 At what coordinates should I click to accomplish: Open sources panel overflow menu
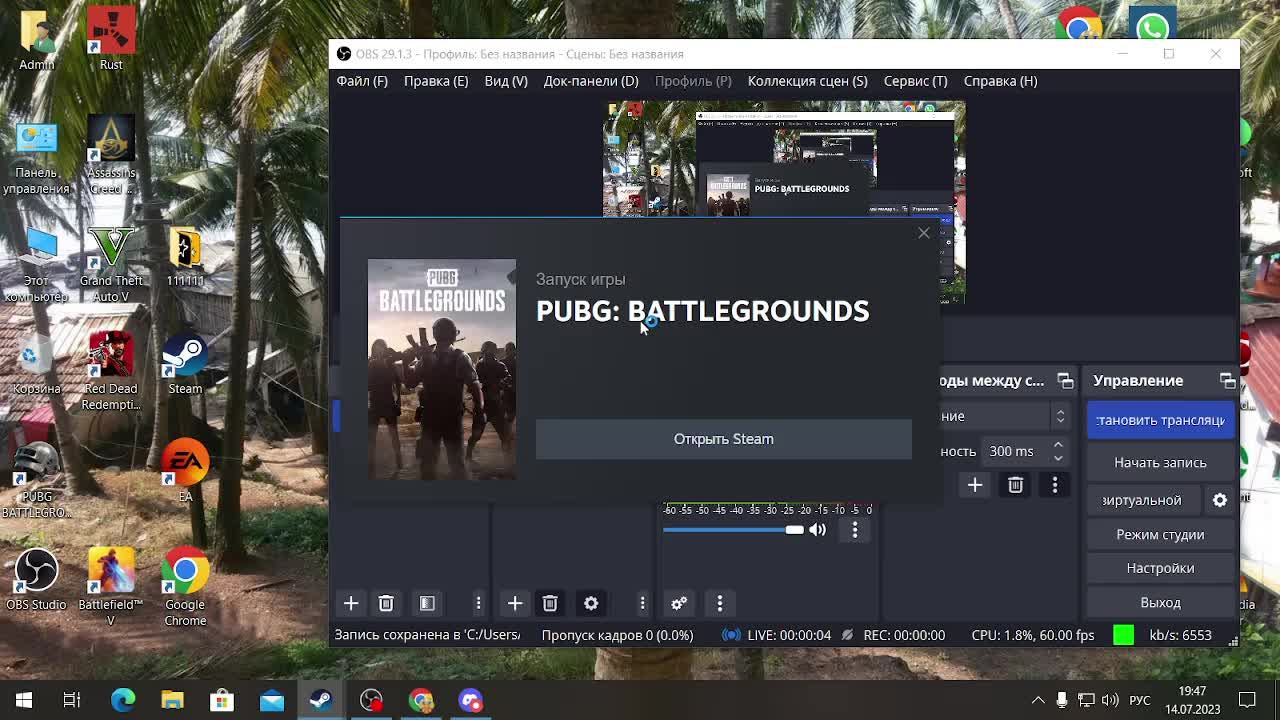pos(642,603)
